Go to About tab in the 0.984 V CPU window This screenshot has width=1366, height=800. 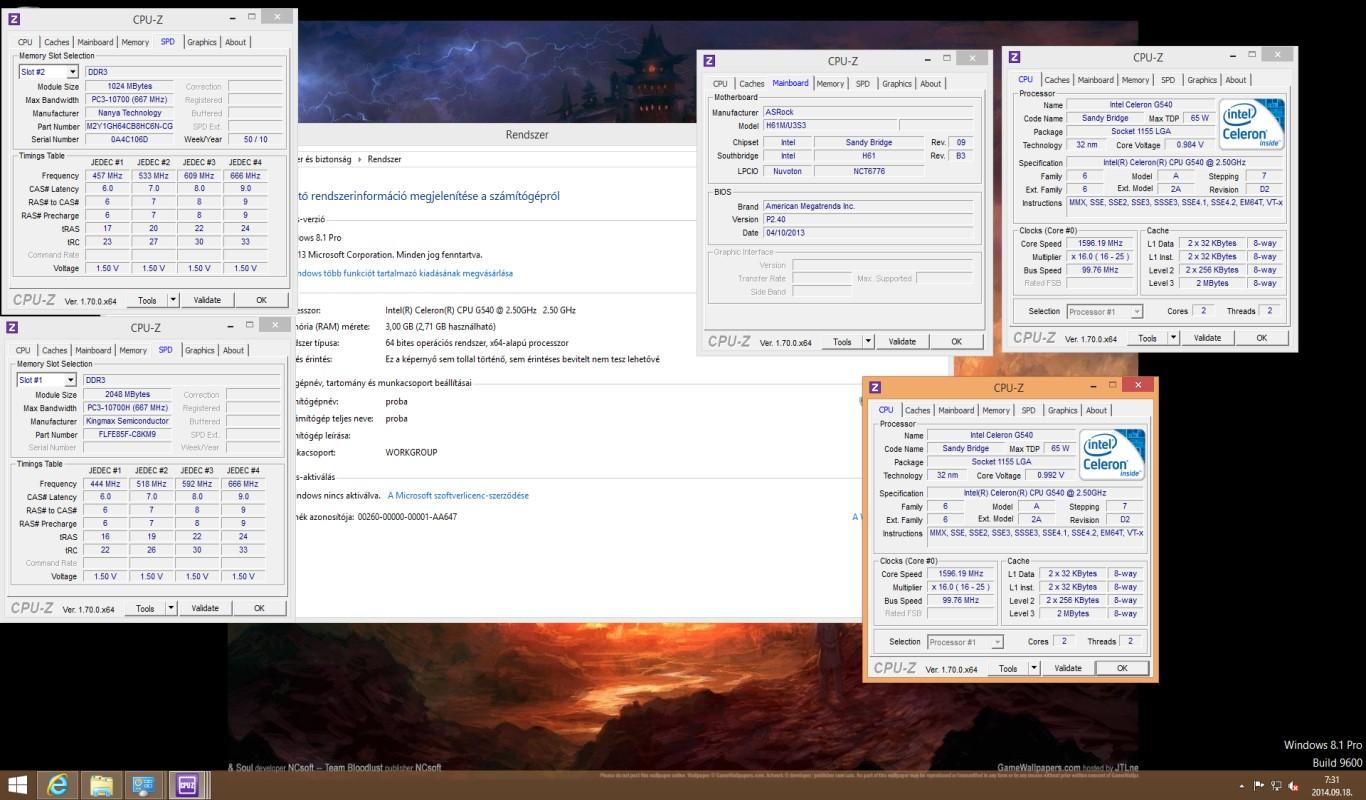[1236, 80]
